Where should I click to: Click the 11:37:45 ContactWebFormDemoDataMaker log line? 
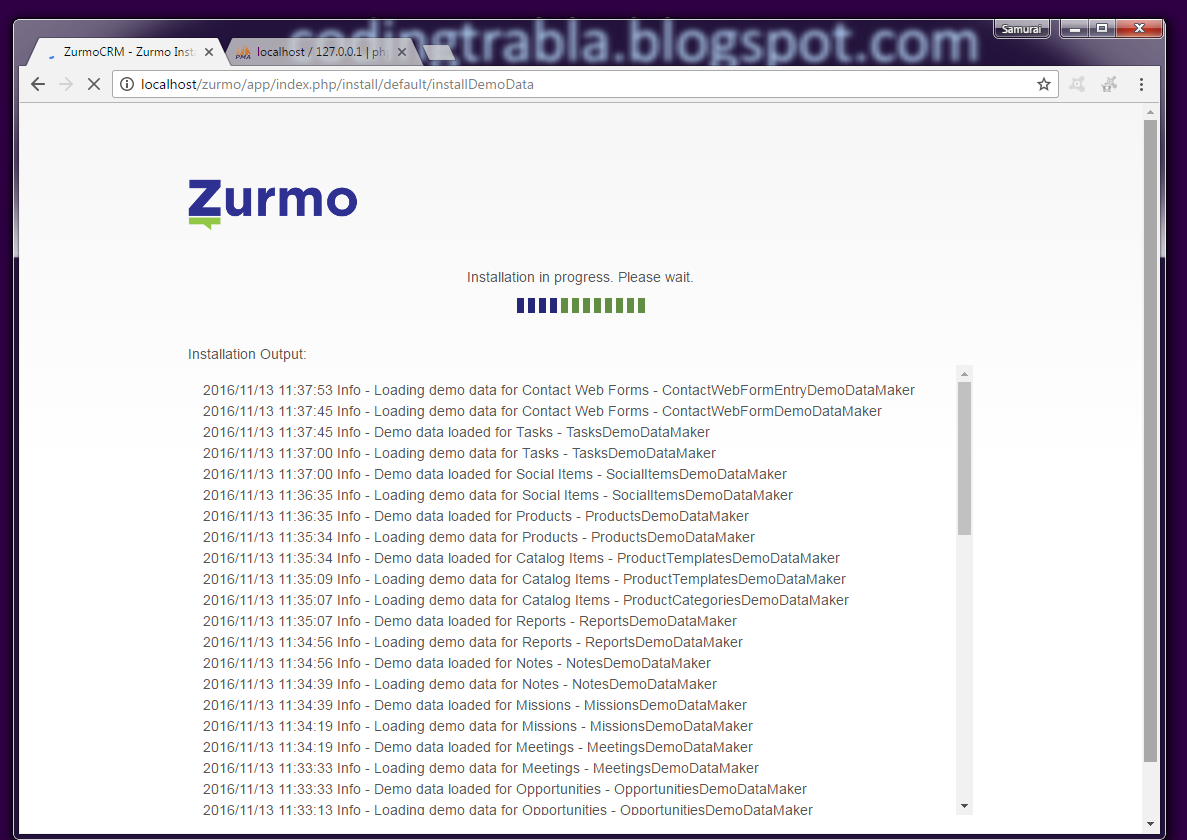[x=542, y=412]
